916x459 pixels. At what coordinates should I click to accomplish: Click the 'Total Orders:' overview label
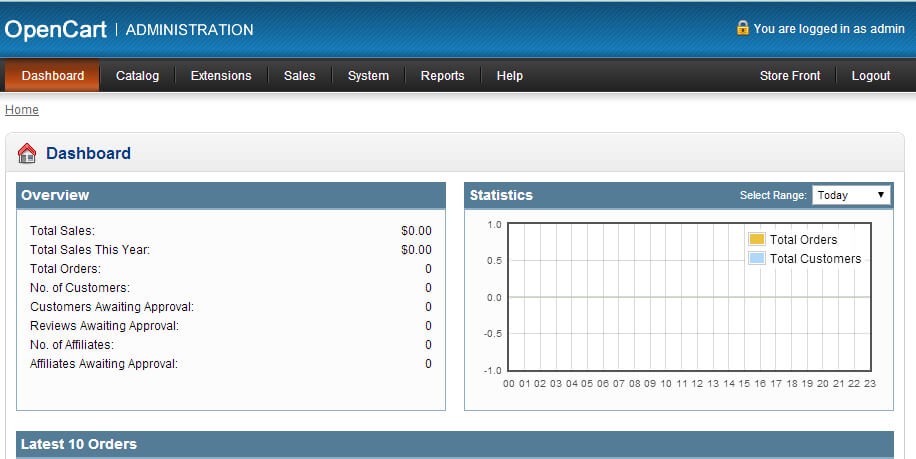[x=65, y=269]
